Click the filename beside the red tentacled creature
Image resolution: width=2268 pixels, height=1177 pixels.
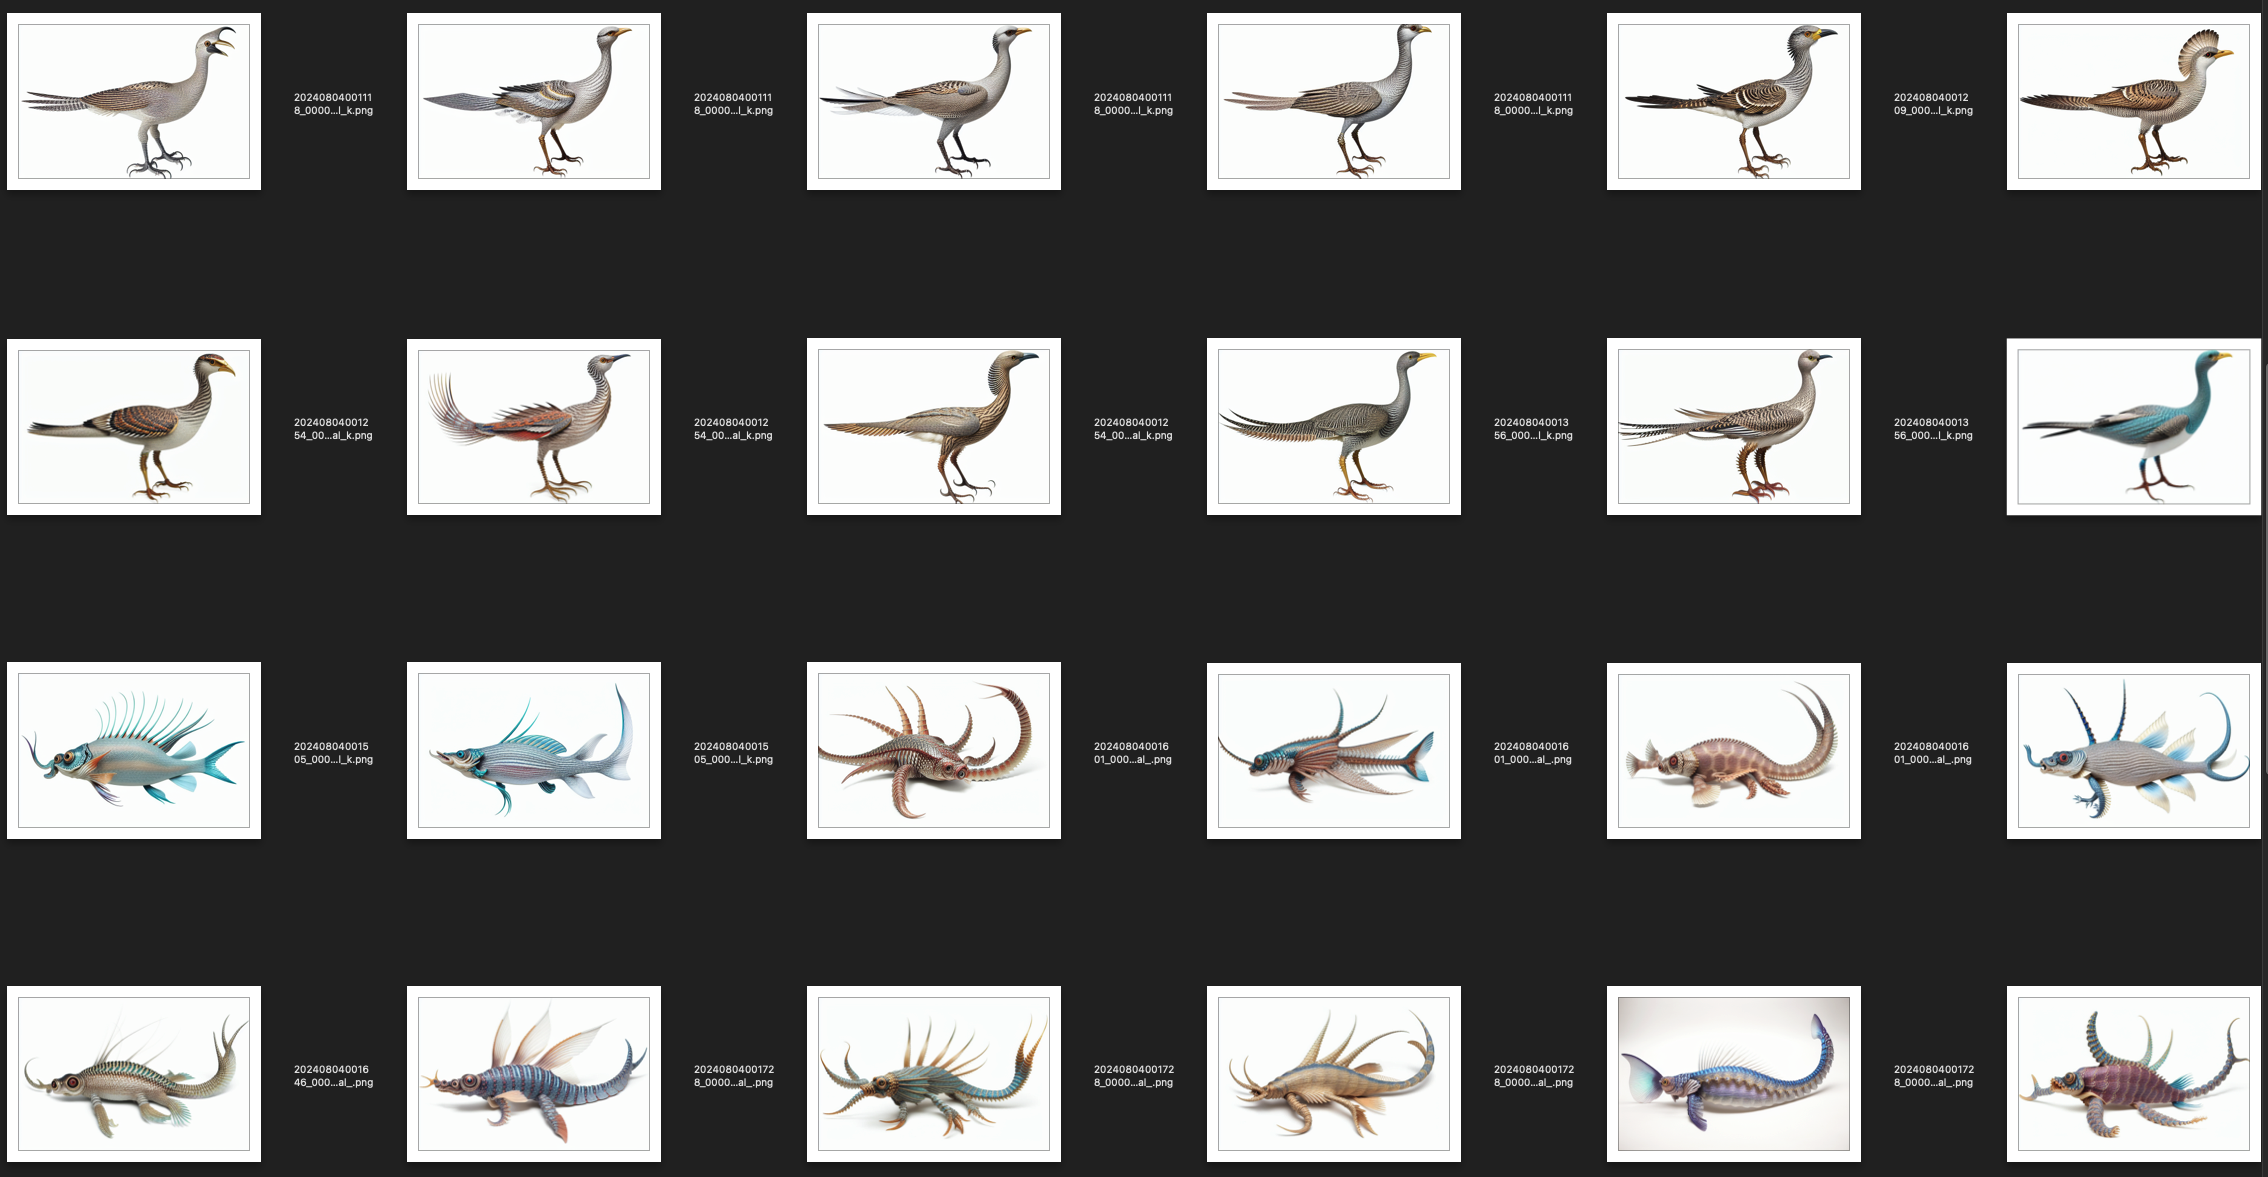tap(1133, 753)
